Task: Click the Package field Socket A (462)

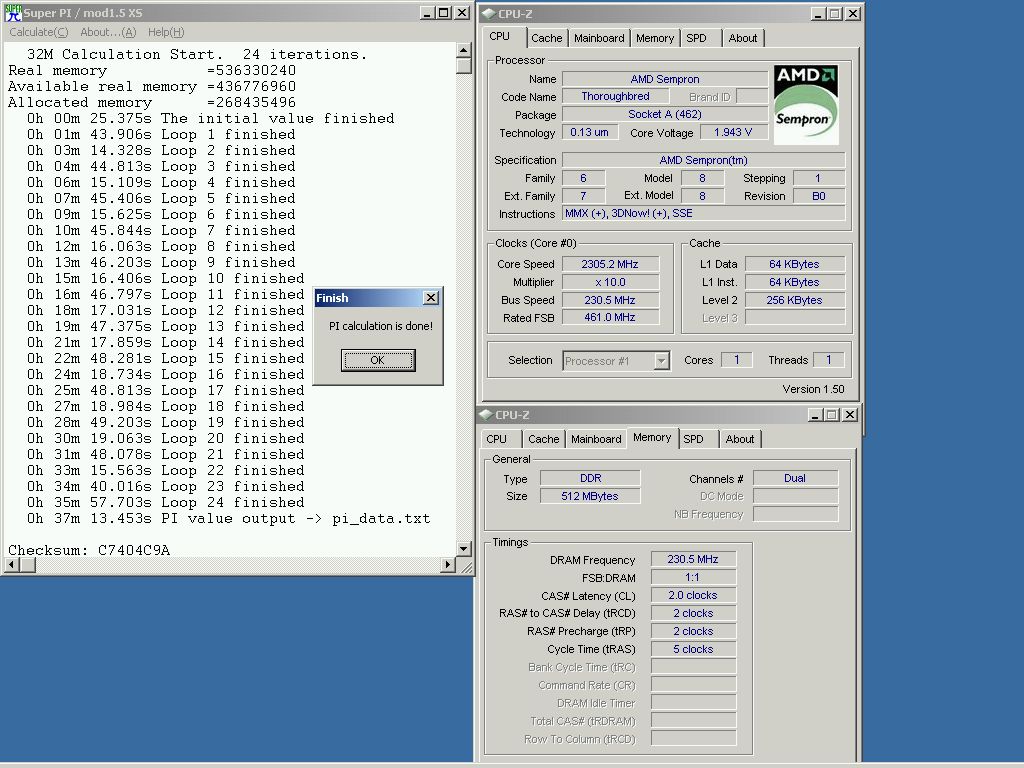Action: pos(665,114)
